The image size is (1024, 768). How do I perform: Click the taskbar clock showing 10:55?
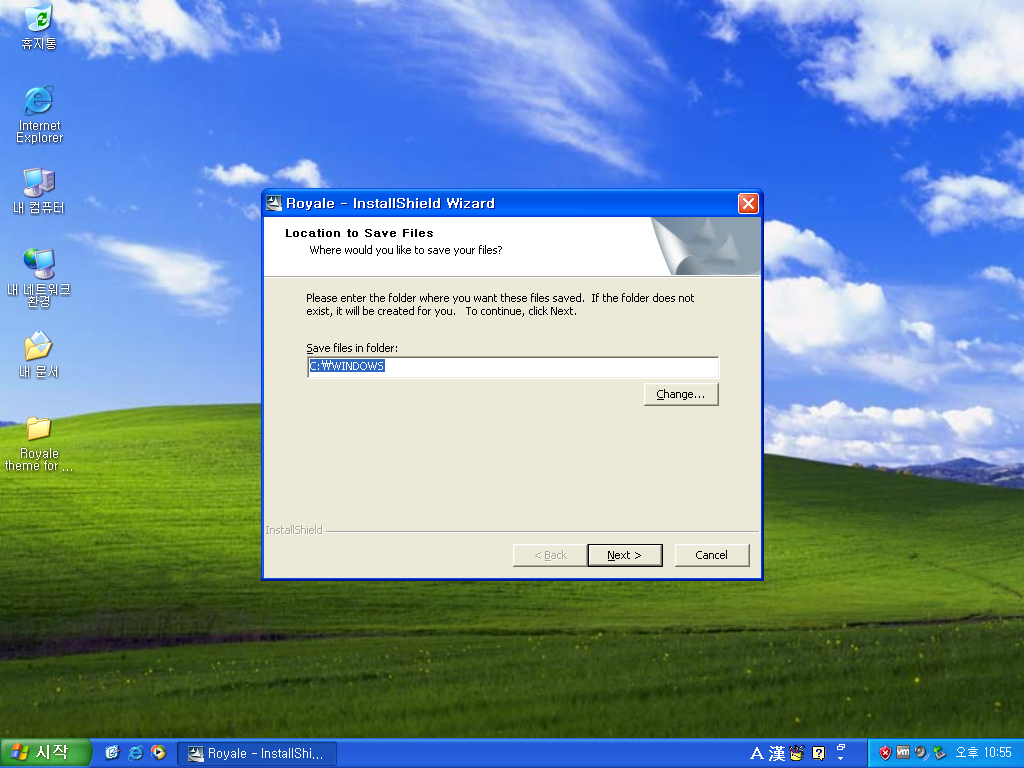point(984,753)
